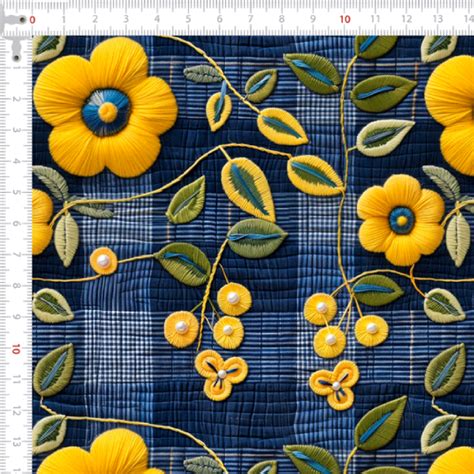474x474 pixels.
Task: Click the rightmost pearl berry in the right cluster
Action: coord(372,330)
